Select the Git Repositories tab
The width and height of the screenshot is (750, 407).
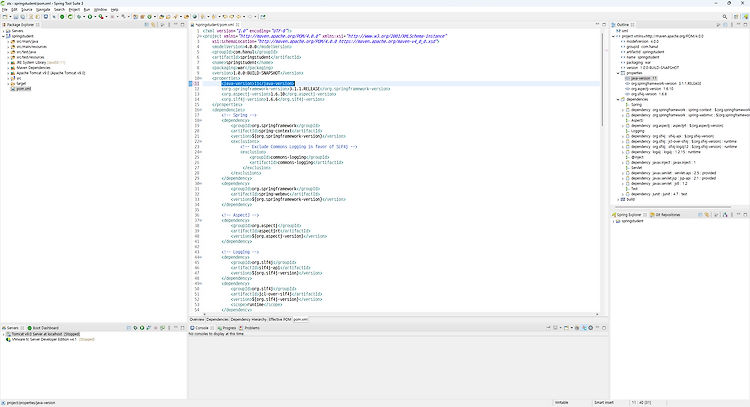665,215
